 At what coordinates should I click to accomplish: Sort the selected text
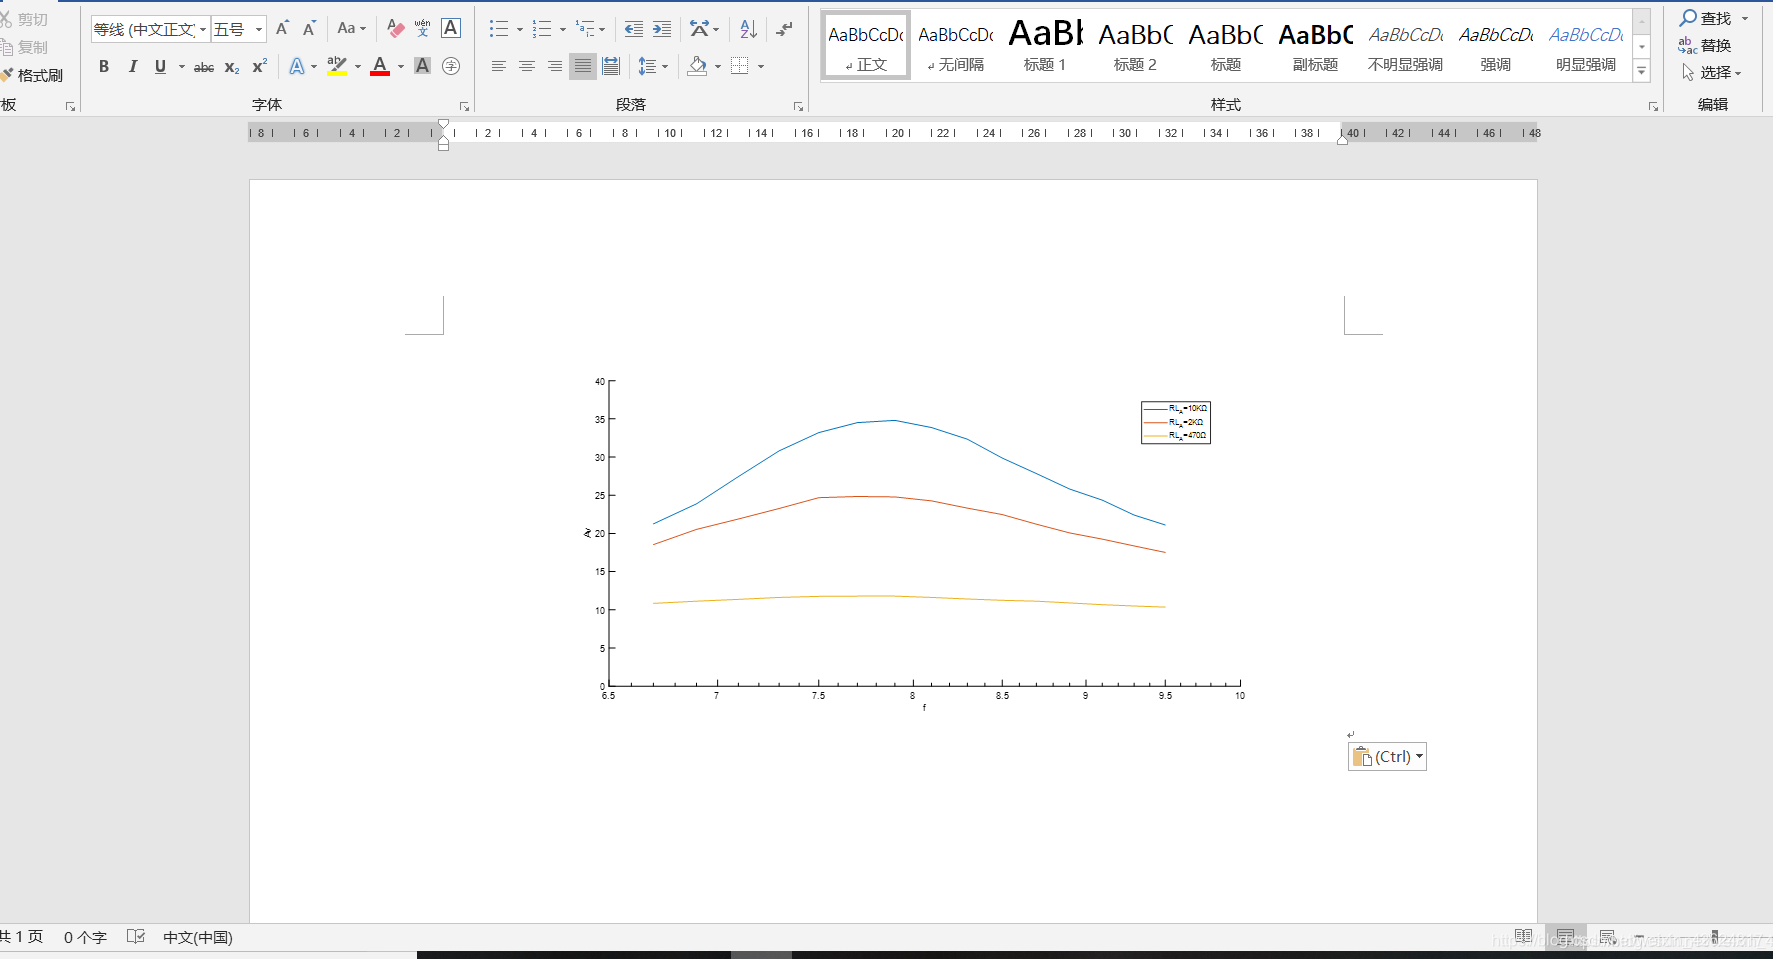coord(748,29)
